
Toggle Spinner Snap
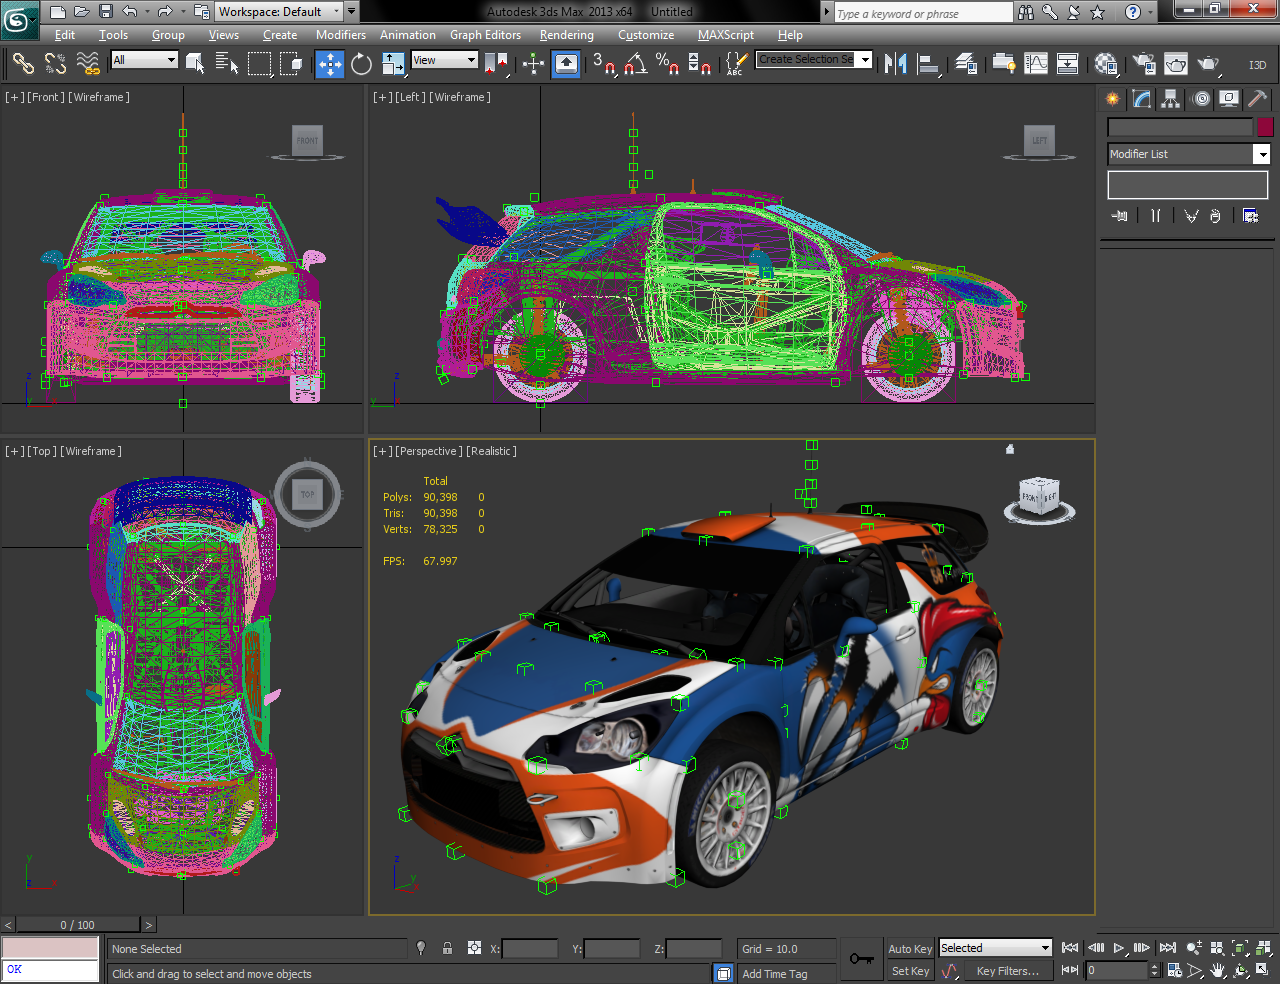pos(700,64)
